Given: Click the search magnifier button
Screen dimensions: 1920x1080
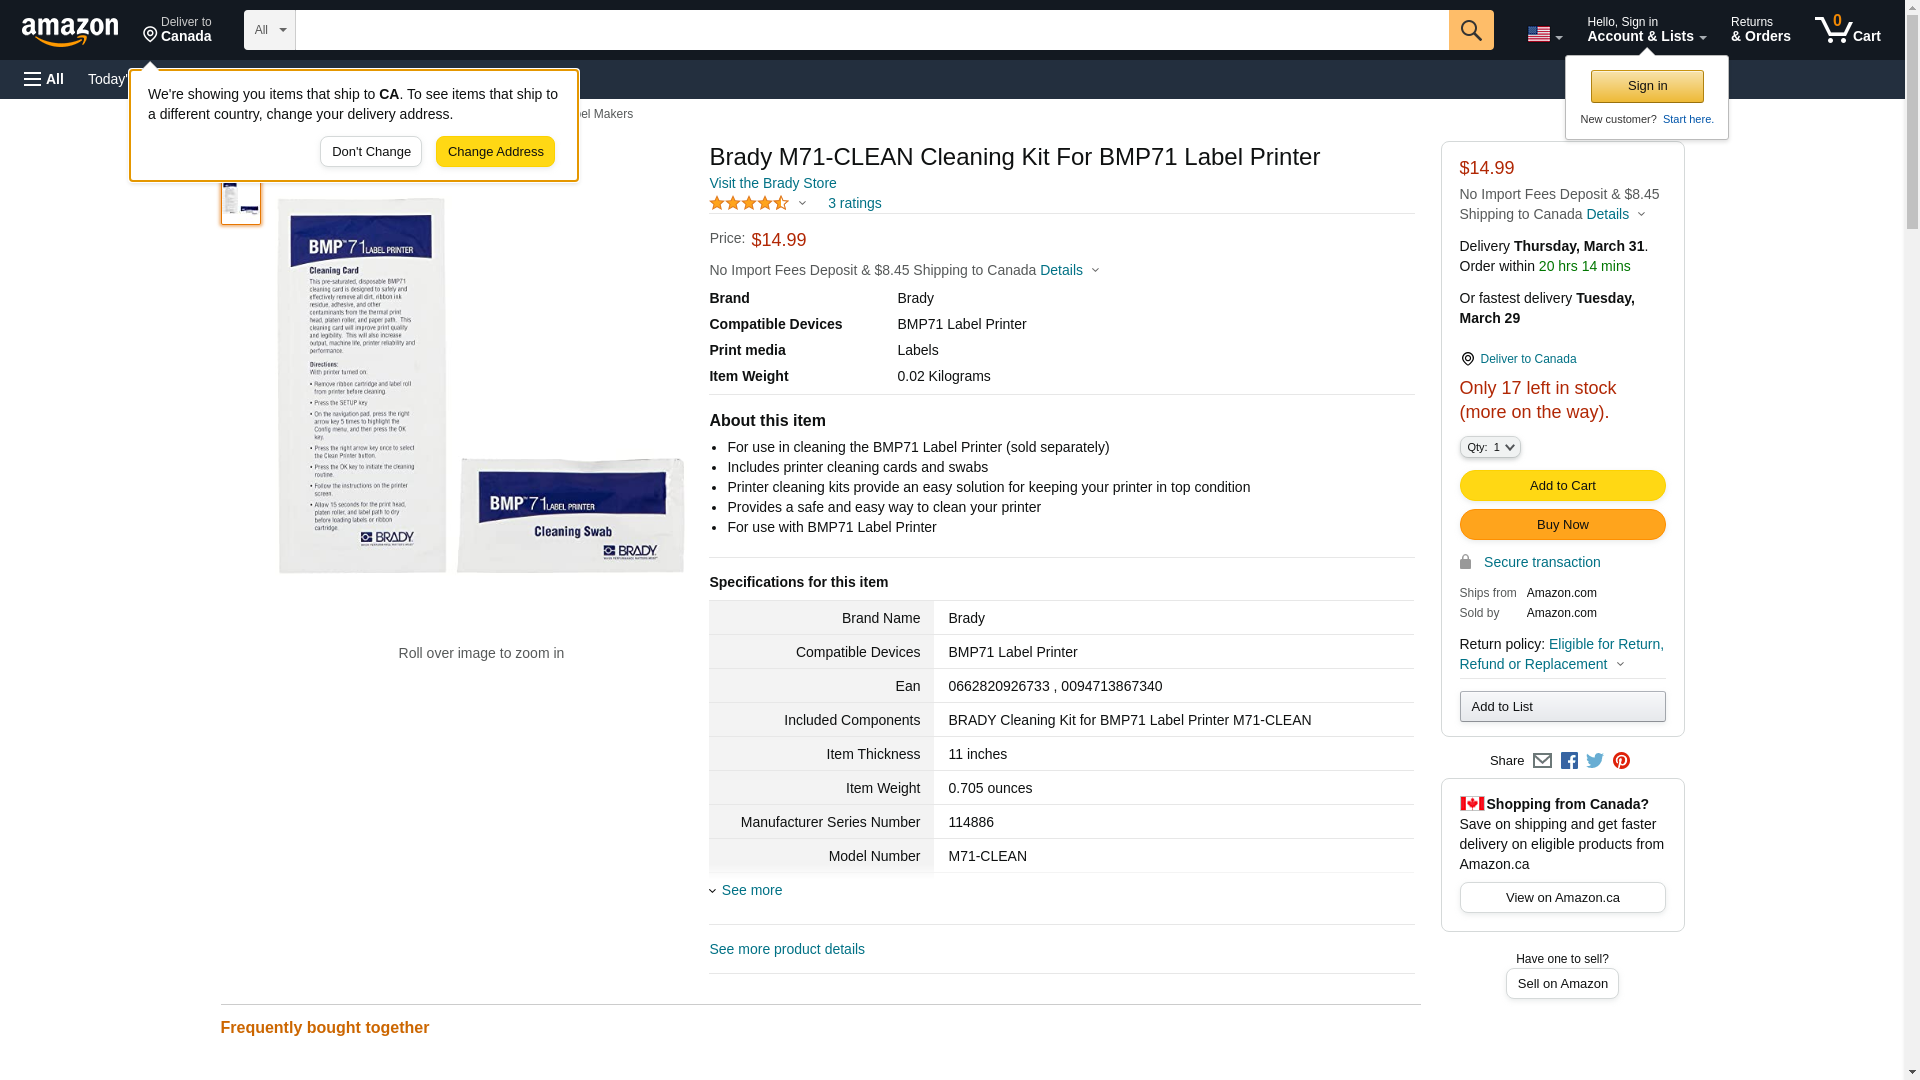Looking at the screenshot, I should click(1471, 30).
